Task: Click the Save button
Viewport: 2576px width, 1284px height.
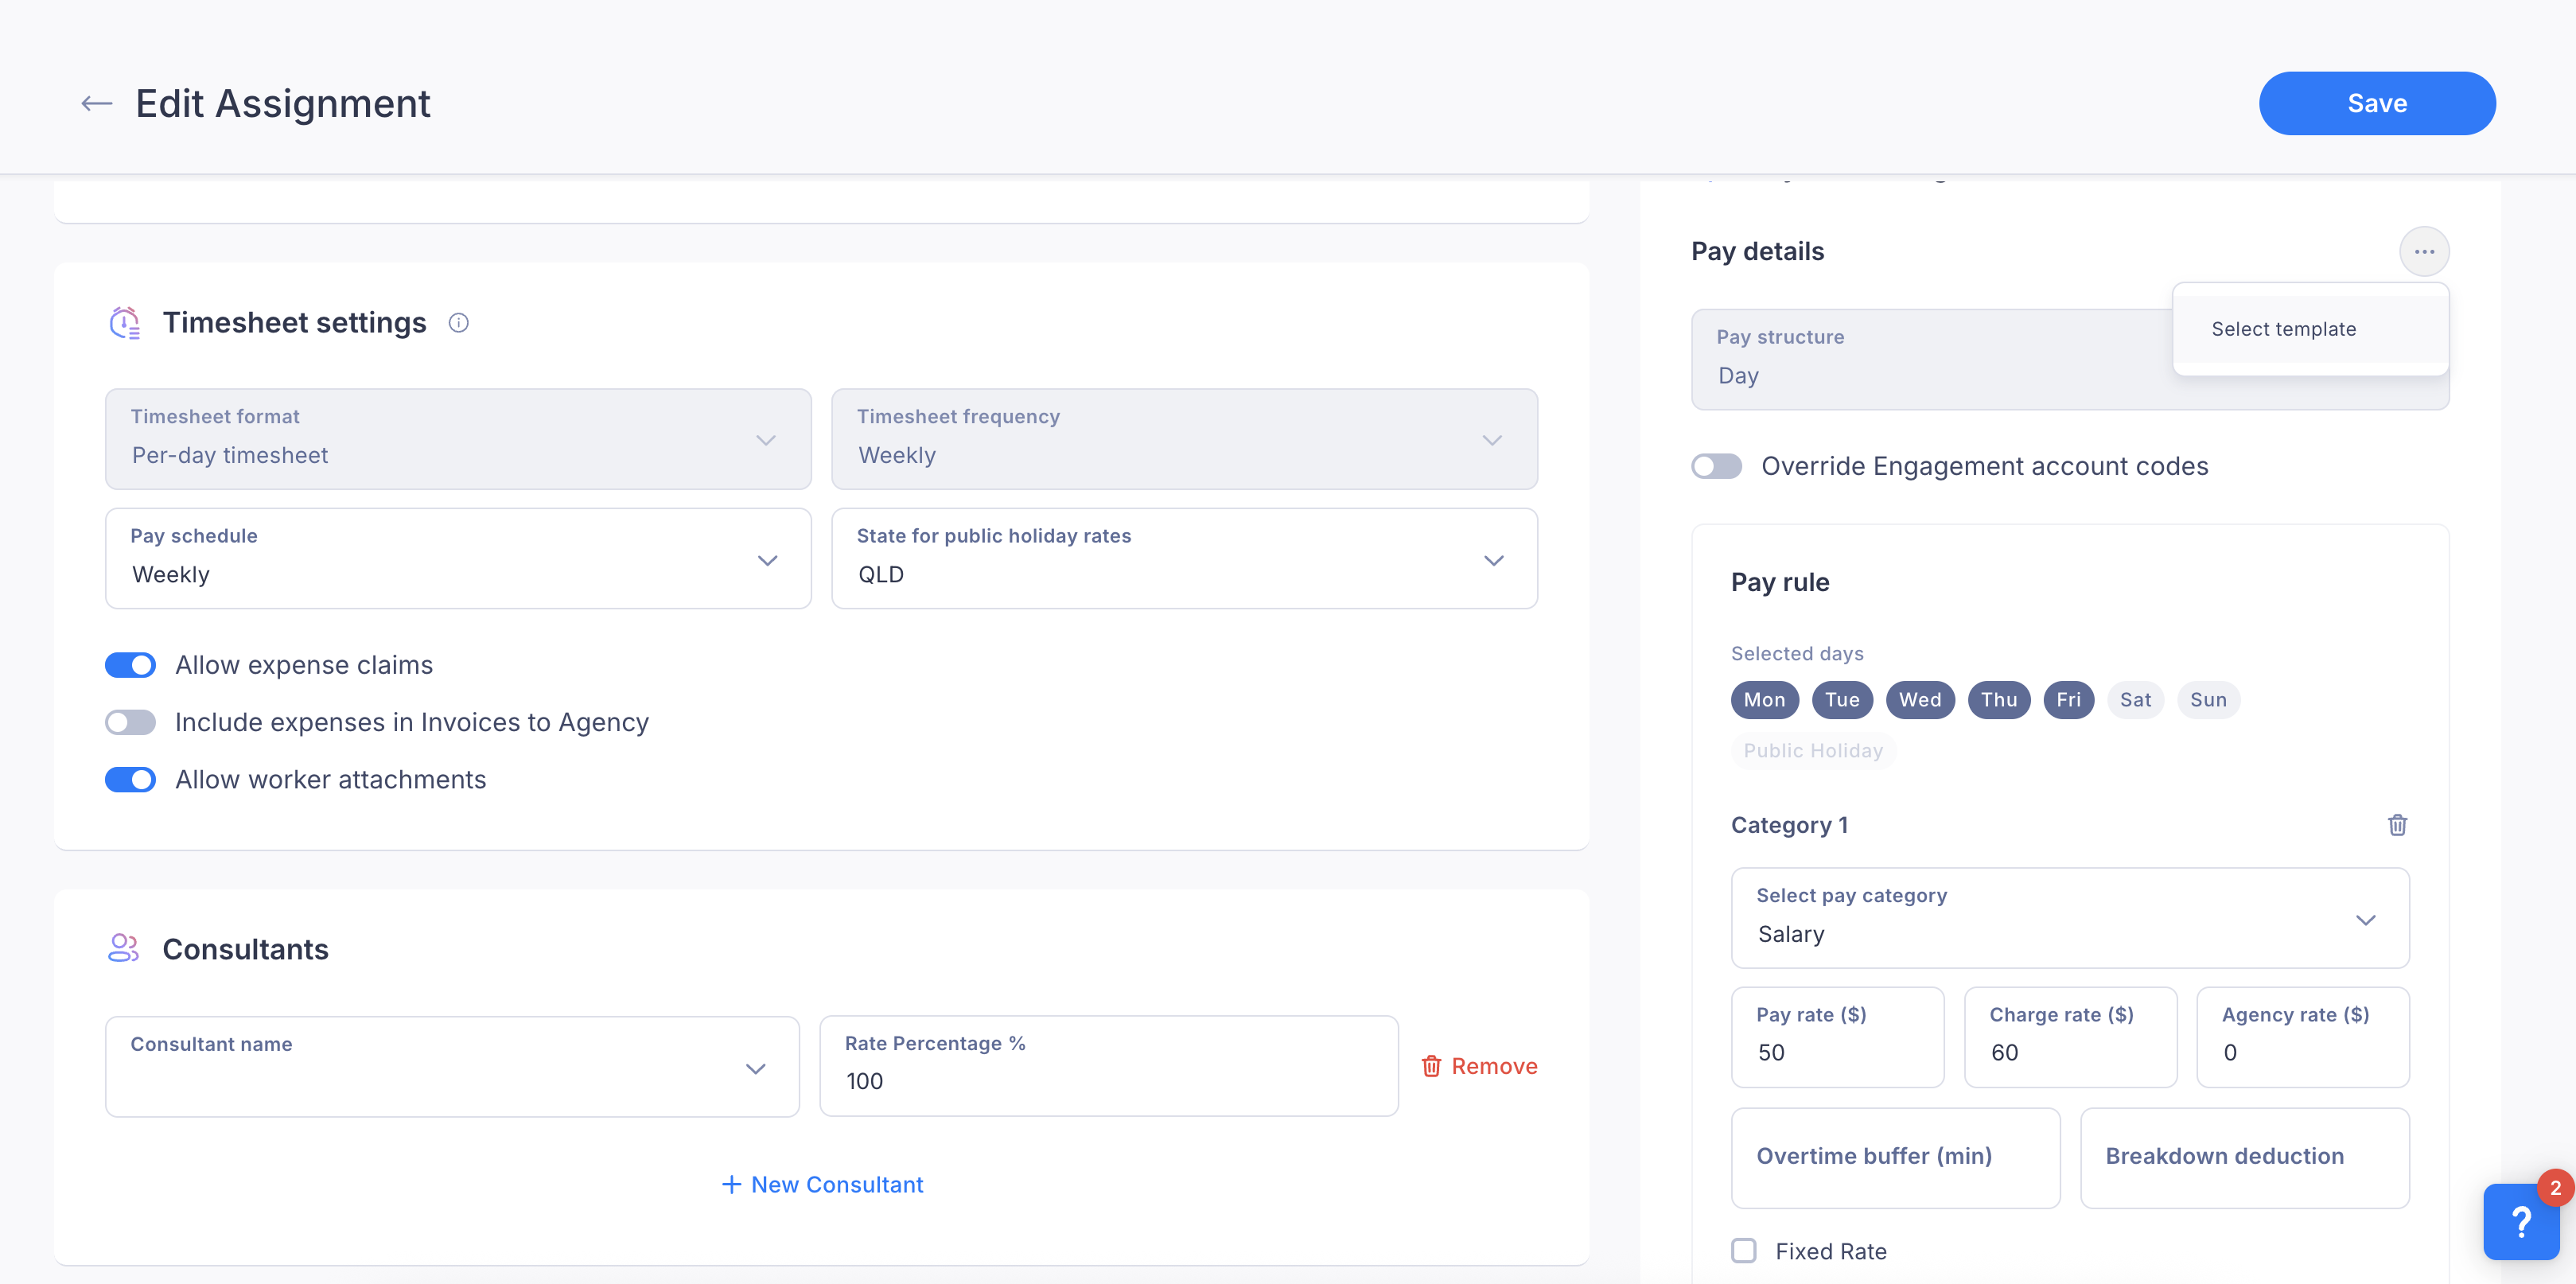Action: pos(2376,103)
